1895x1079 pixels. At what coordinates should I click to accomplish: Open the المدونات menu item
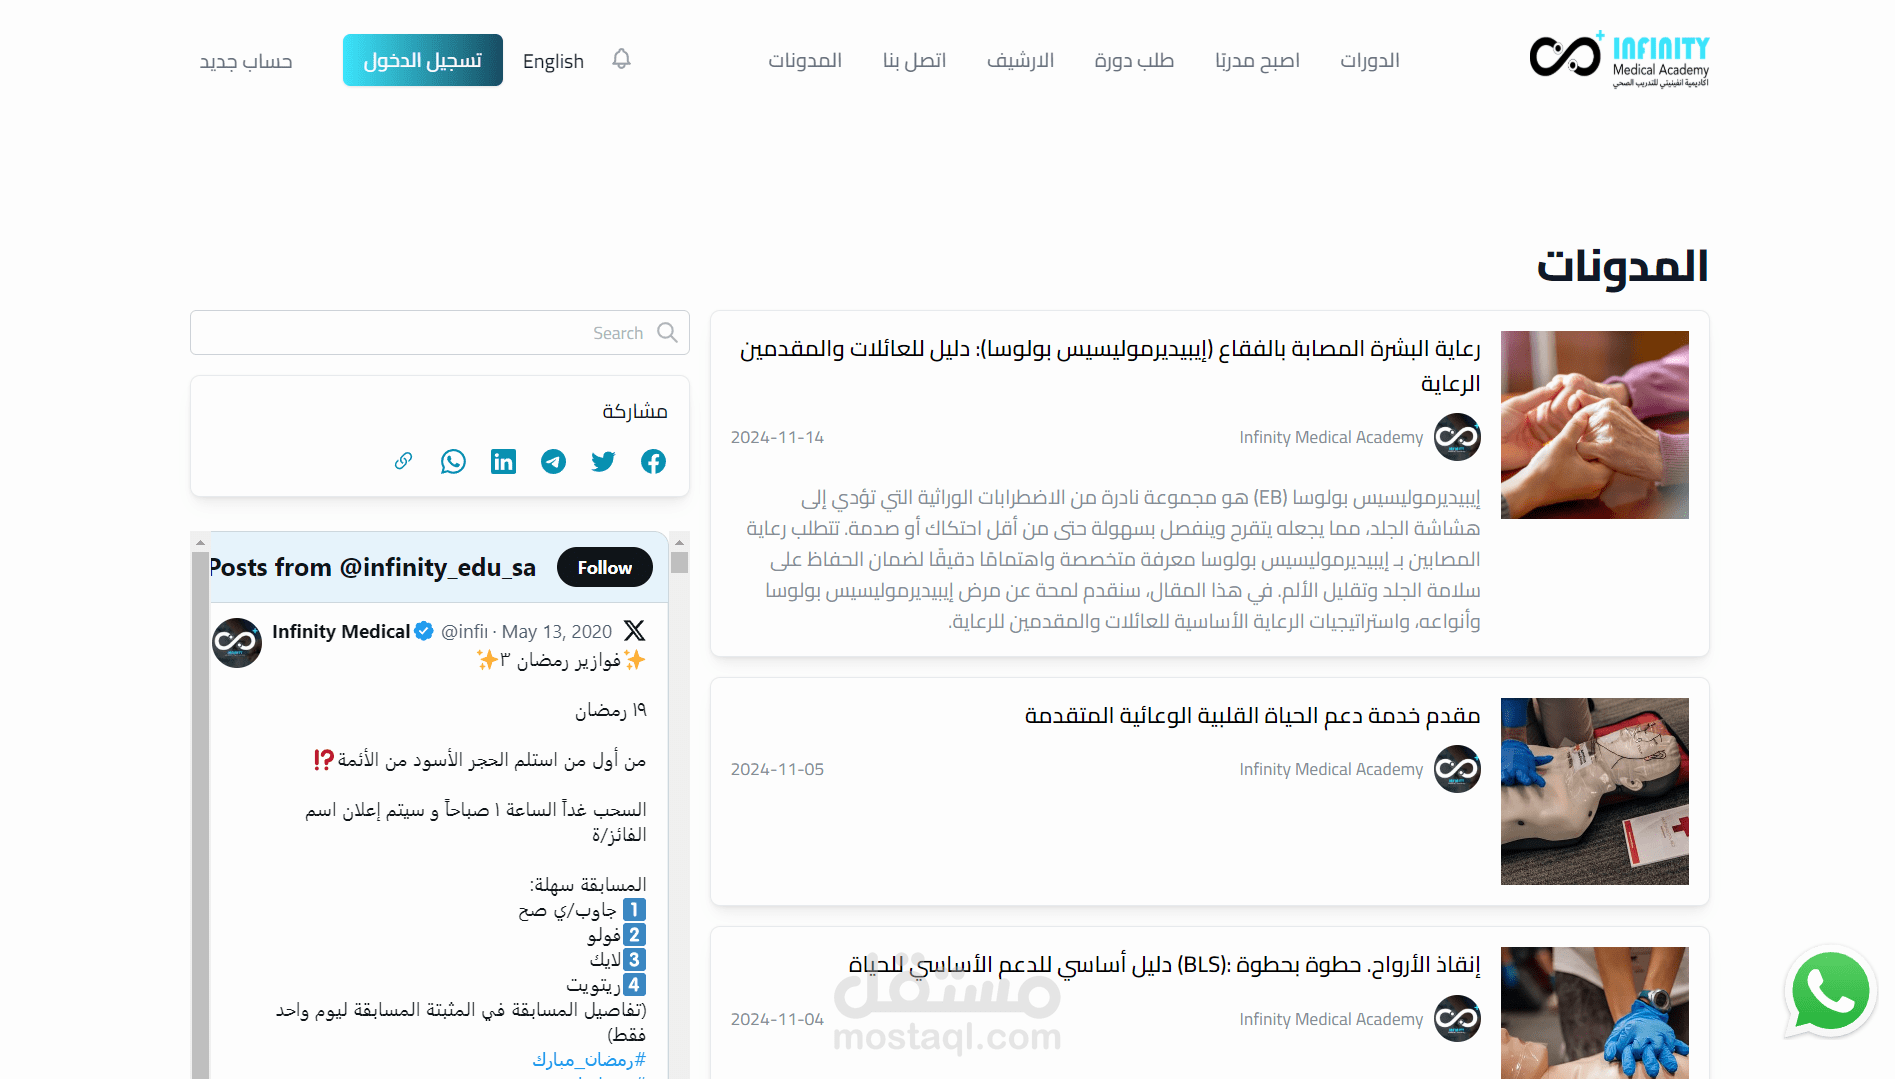coord(805,60)
